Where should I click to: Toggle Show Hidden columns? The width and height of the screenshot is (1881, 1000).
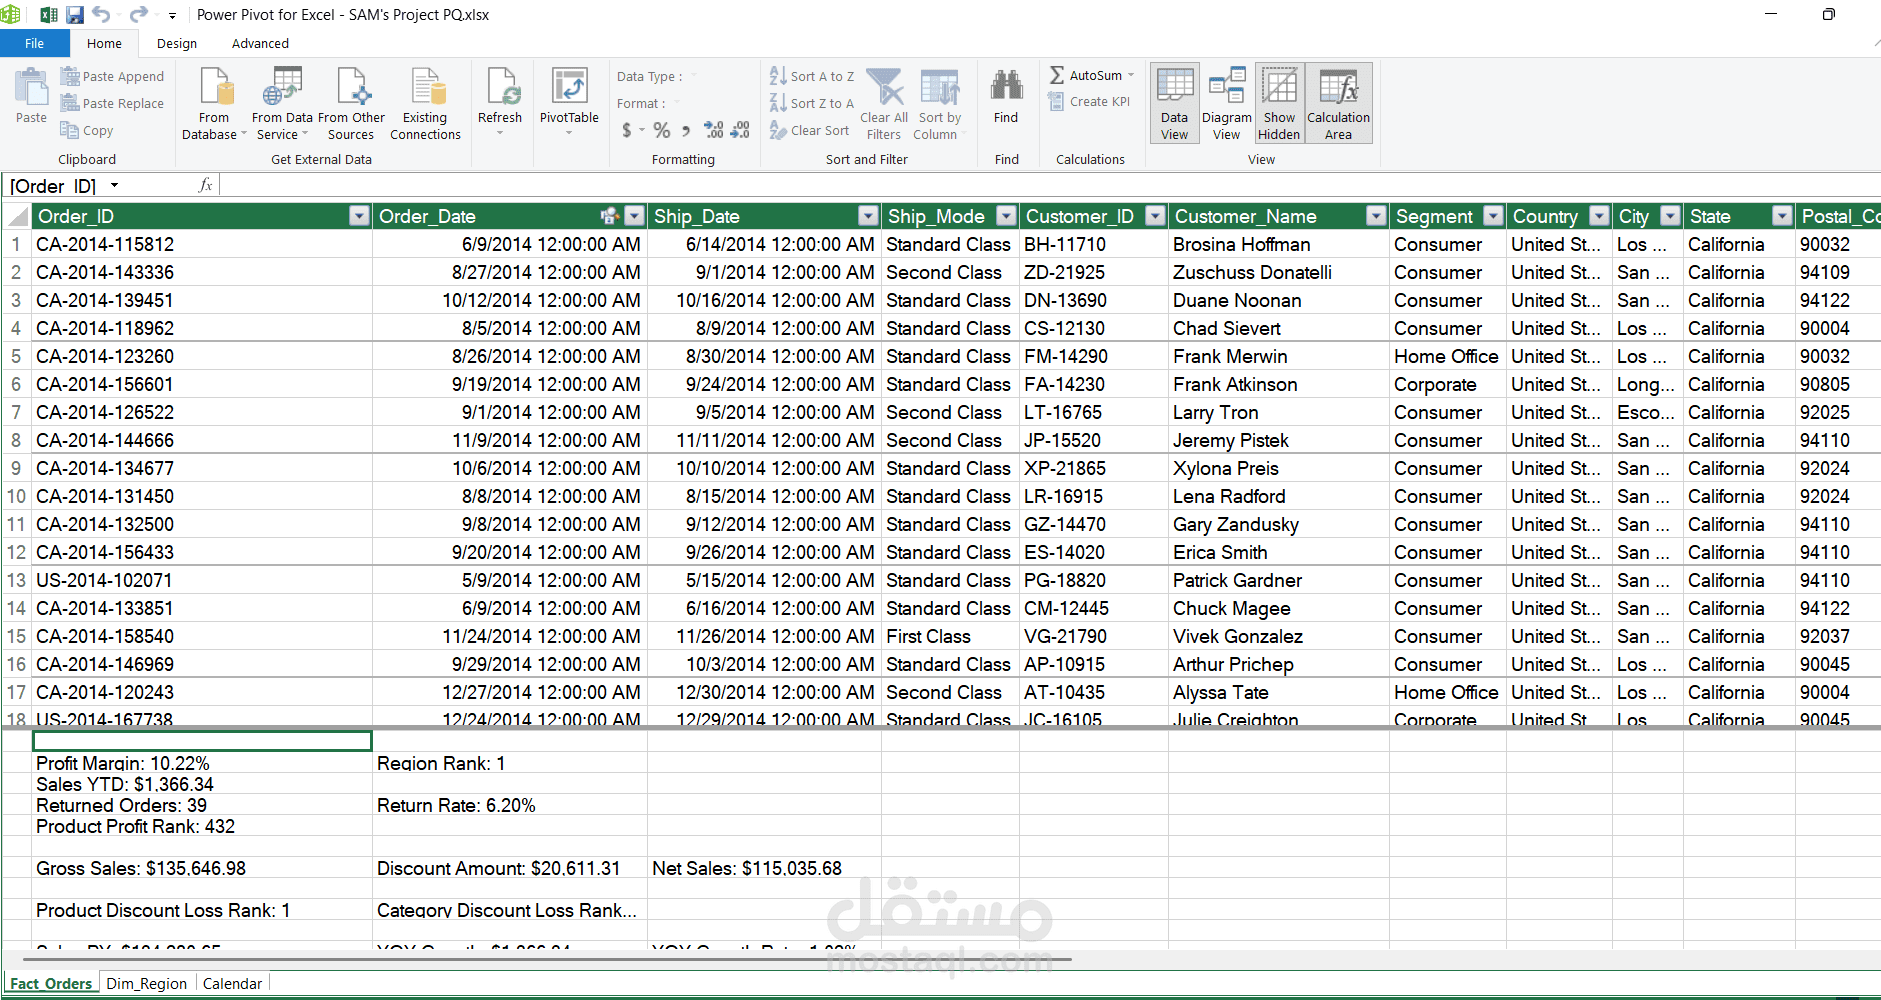click(1279, 103)
